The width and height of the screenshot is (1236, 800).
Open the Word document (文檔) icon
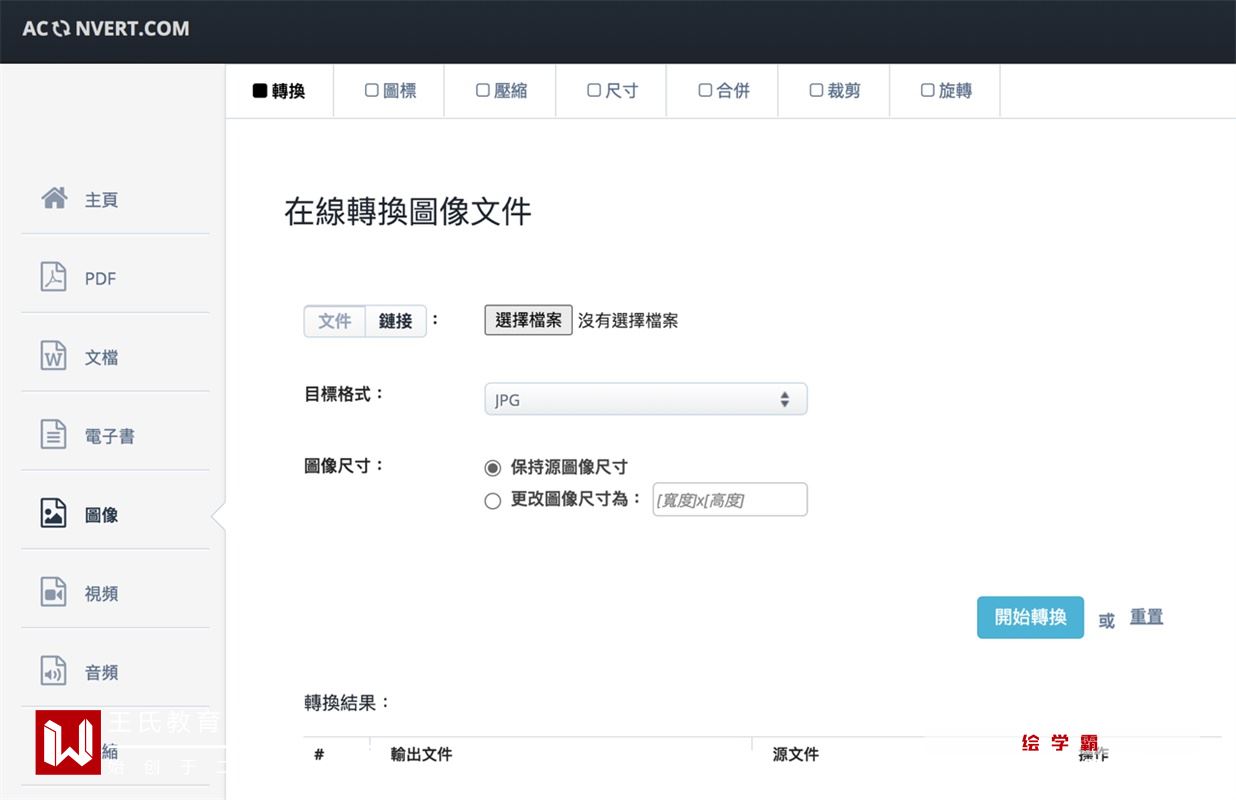point(54,356)
